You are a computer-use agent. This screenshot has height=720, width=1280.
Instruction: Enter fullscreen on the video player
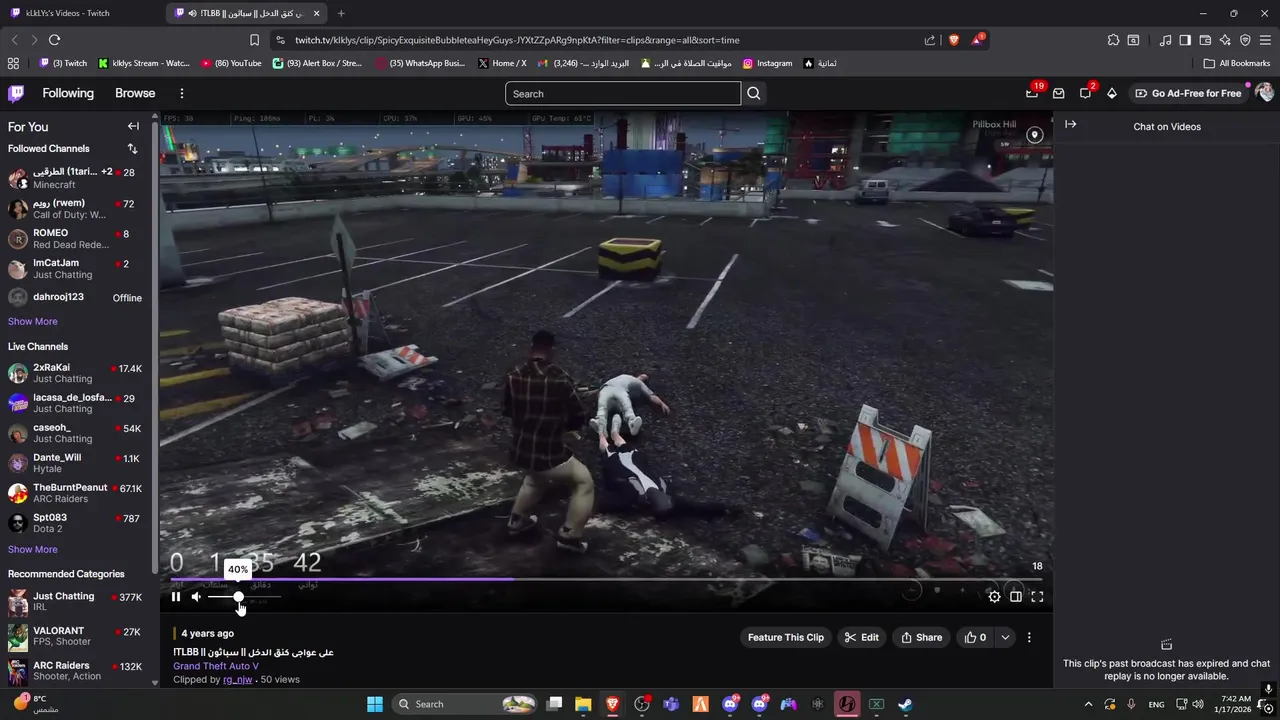coord(1037,597)
